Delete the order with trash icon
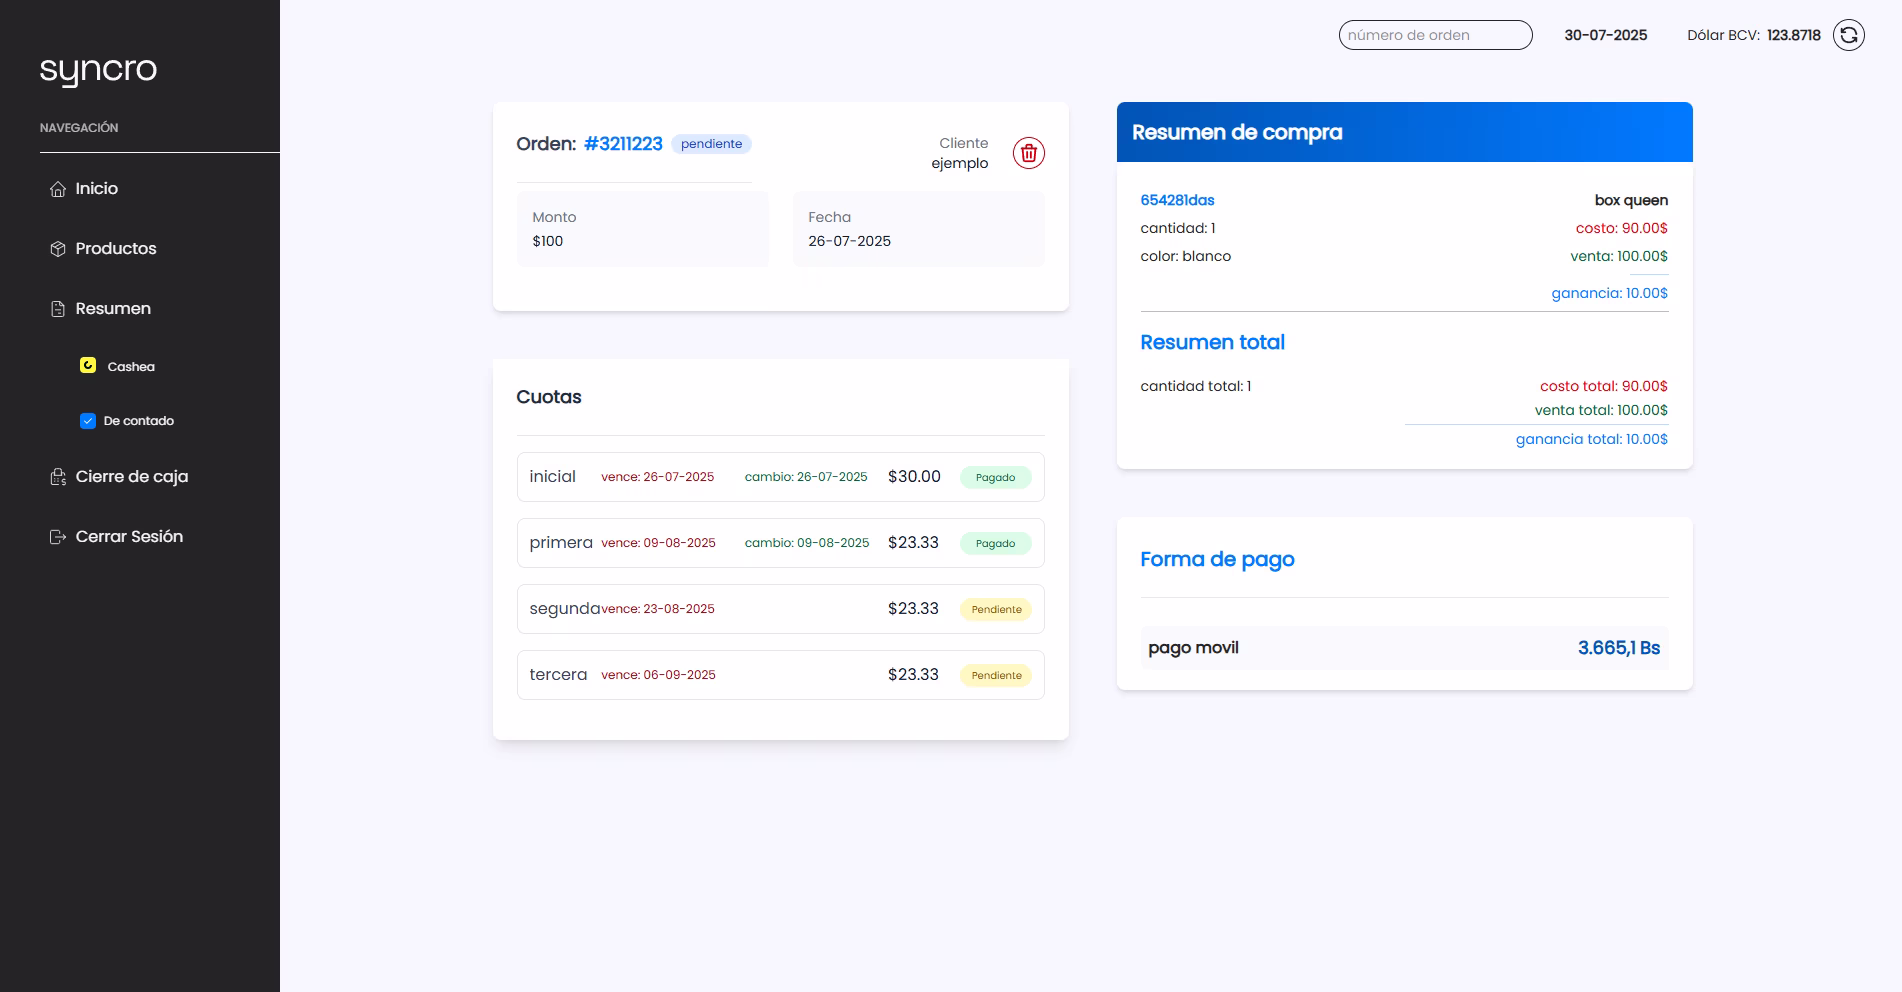This screenshot has width=1902, height=992. pyautogui.click(x=1029, y=153)
